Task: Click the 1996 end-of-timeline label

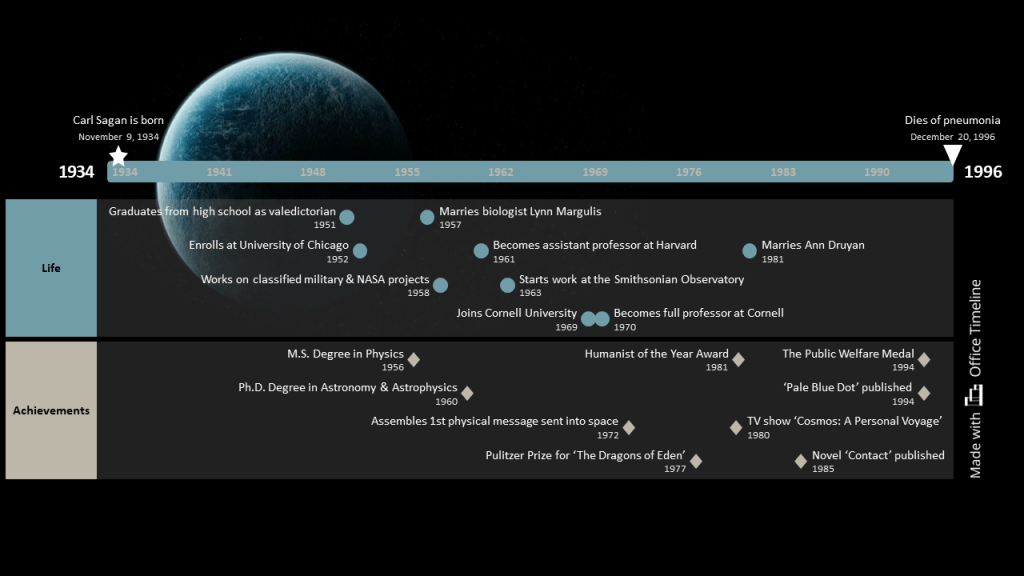Action: pos(981,171)
